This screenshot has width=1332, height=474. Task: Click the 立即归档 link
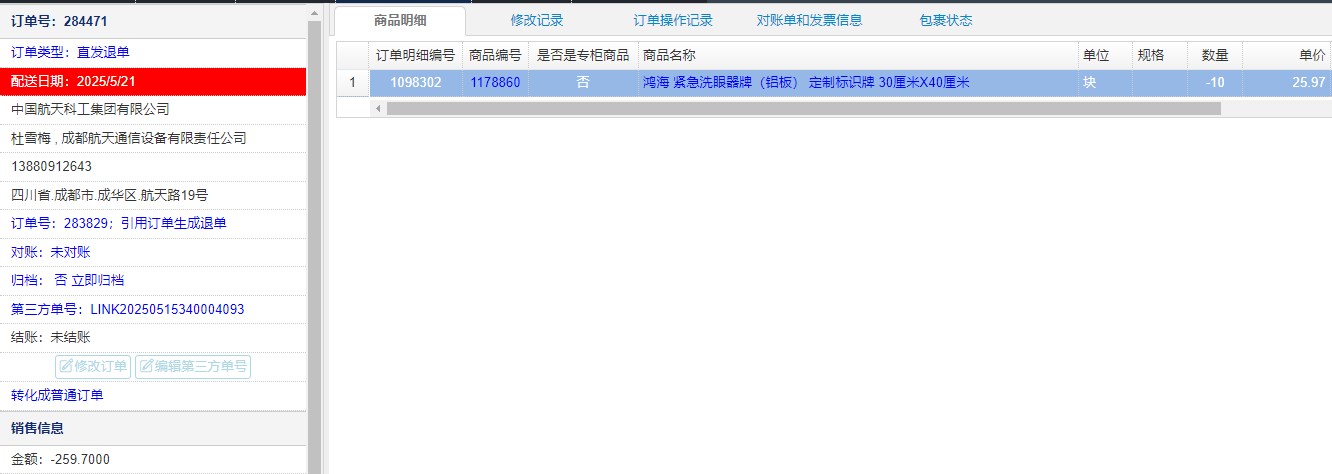[98, 281]
